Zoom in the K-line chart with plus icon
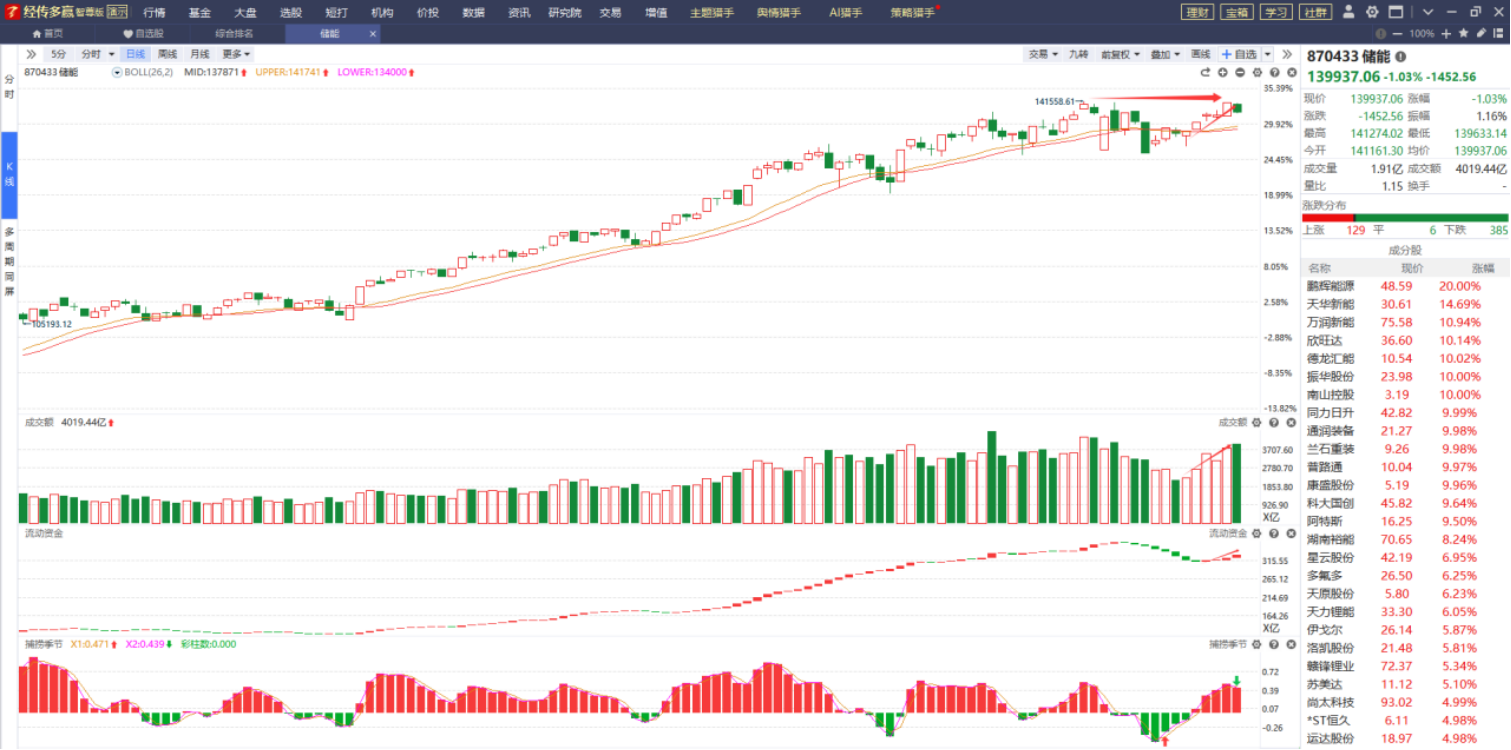Image resolution: width=1511 pixels, height=750 pixels. (1222, 73)
